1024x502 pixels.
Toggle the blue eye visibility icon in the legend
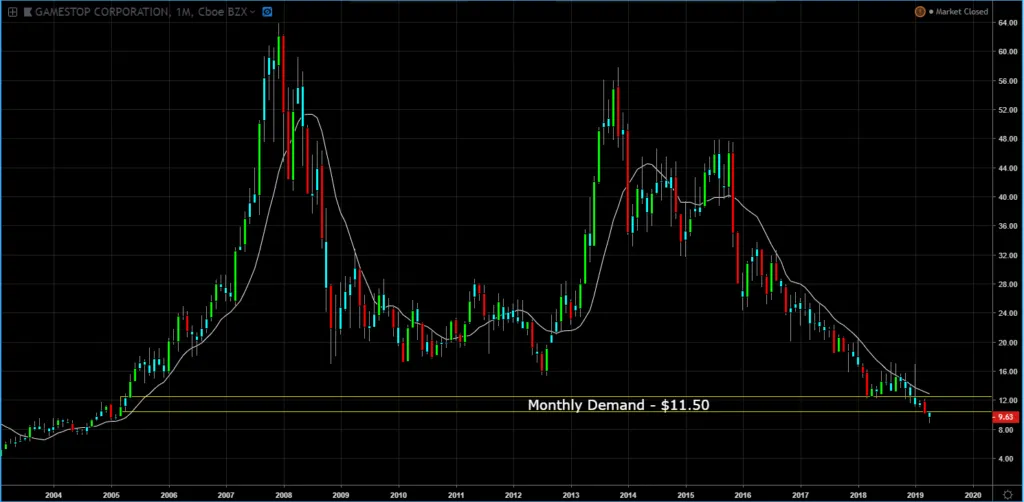(267, 11)
